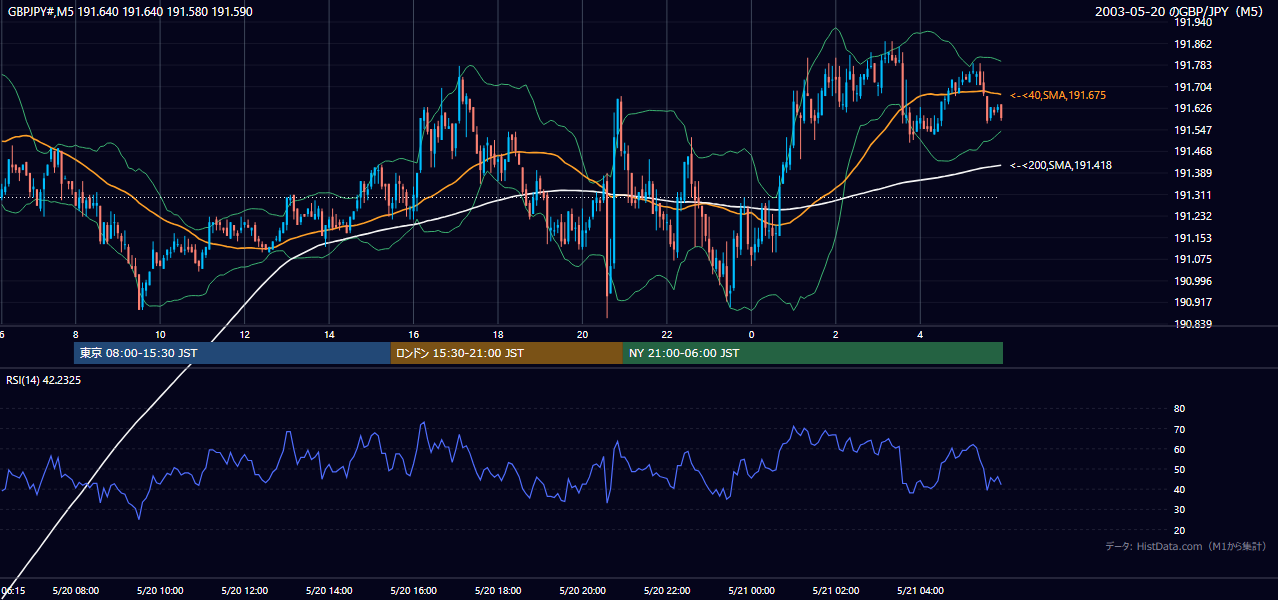The width and height of the screenshot is (1278, 600).
Task: Click RSI scale value 60
Action: [x=1179, y=449]
